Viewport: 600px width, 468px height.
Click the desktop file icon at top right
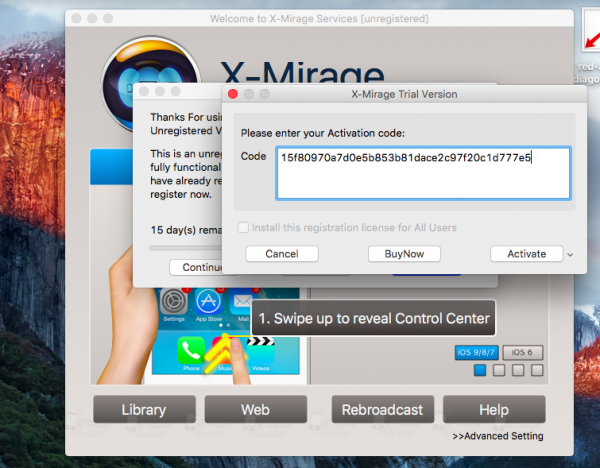(590, 30)
